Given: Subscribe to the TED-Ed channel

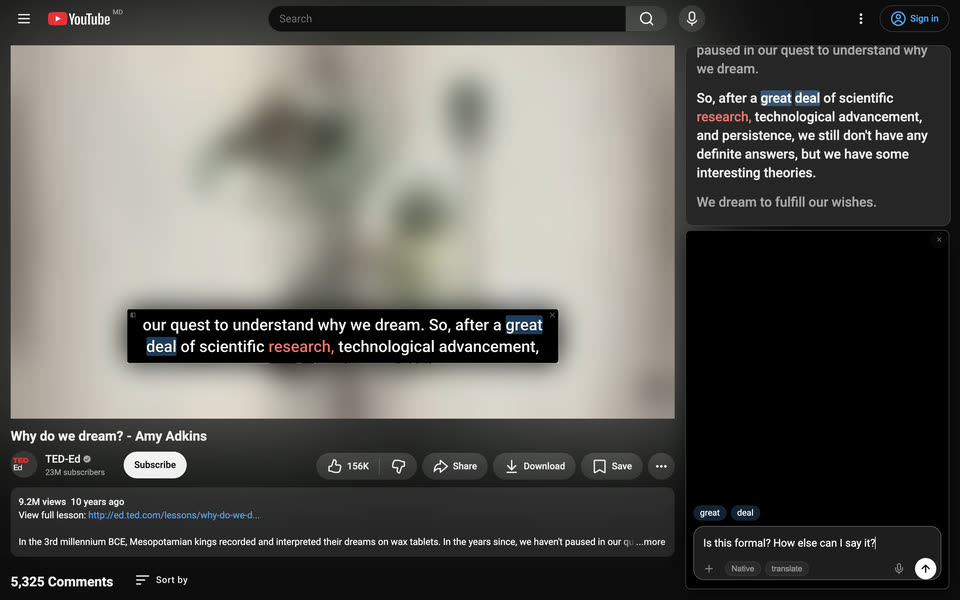Looking at the screenshot, I should [155, 465].
